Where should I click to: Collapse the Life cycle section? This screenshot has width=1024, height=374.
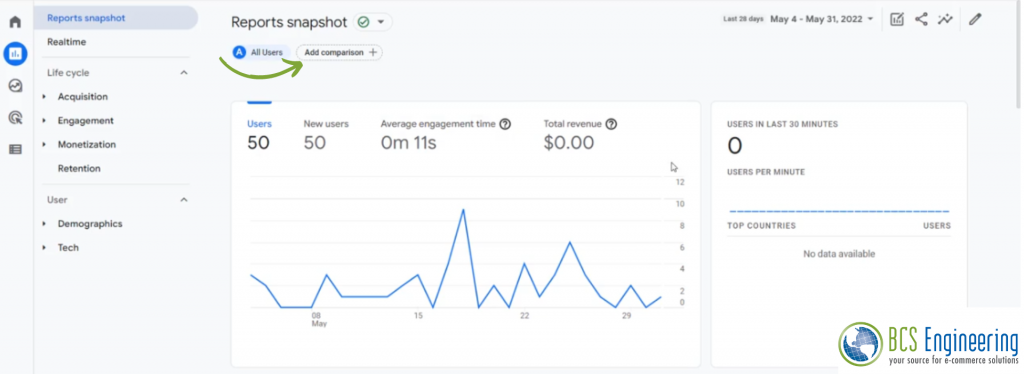(x=184, y=73)
